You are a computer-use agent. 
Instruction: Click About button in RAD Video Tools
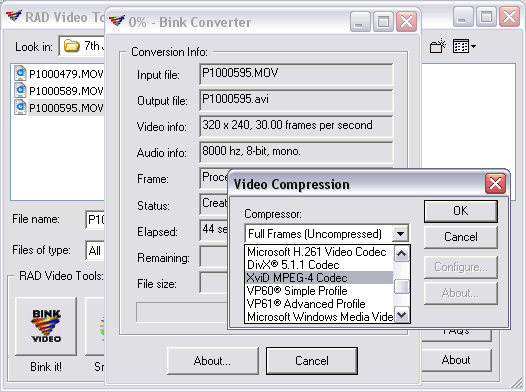(456, 360)
